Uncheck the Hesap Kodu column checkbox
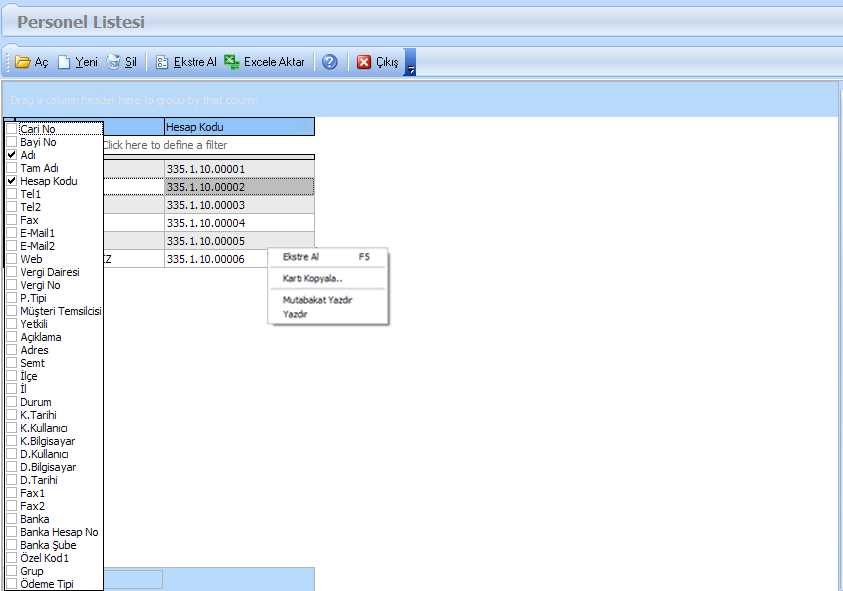Viewport: 843px width, 591px height. tap(12, 181)
